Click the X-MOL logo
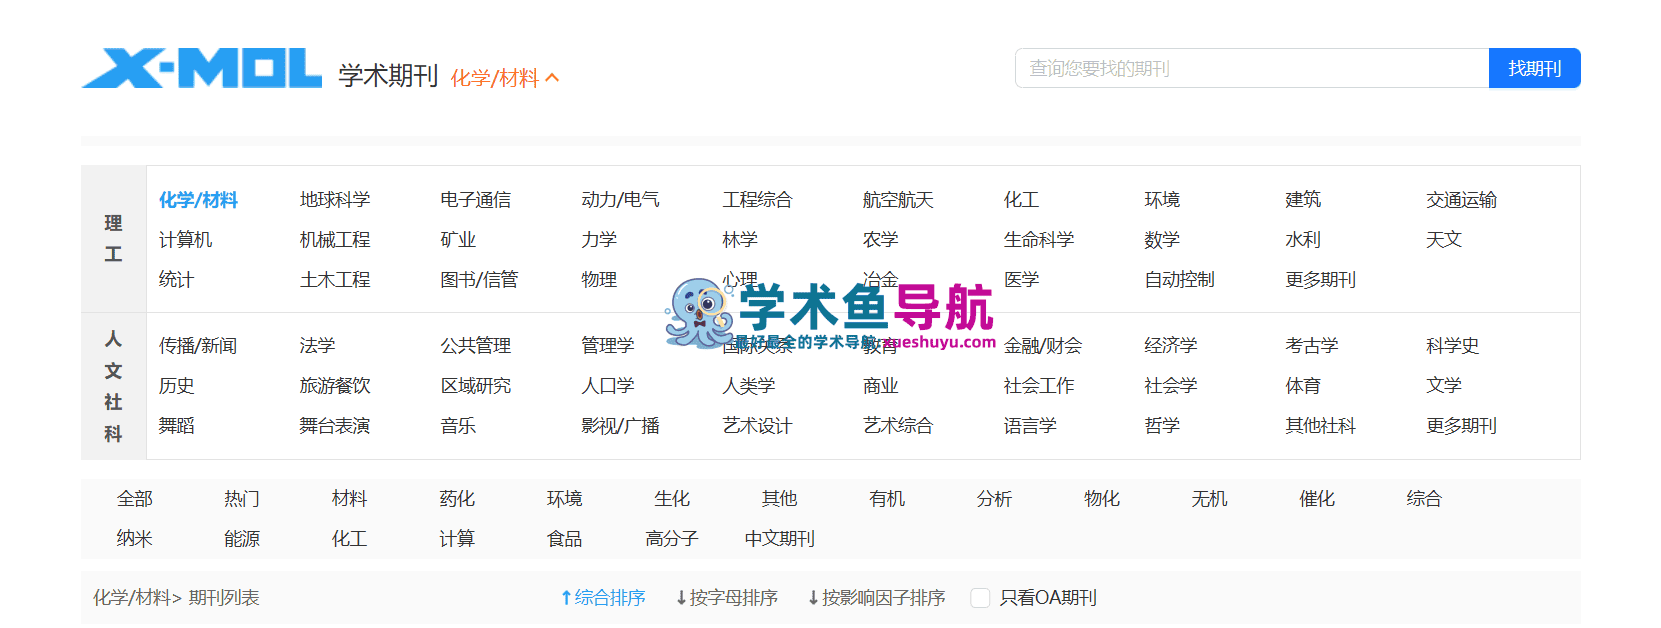The height and width of the screenshot is (628, 1661). (201, 68)
